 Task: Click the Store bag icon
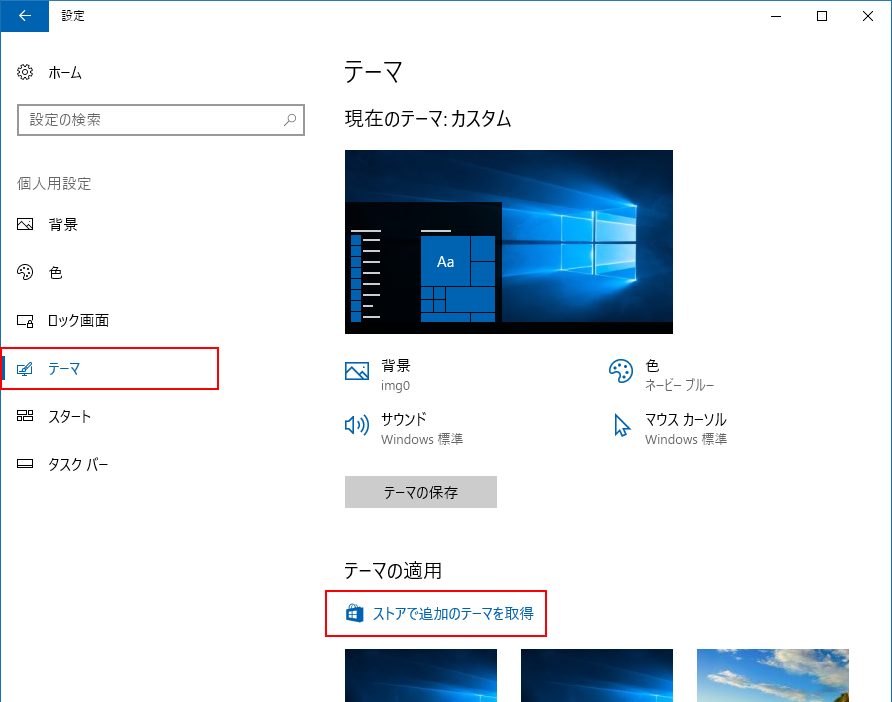click(354, 613)
